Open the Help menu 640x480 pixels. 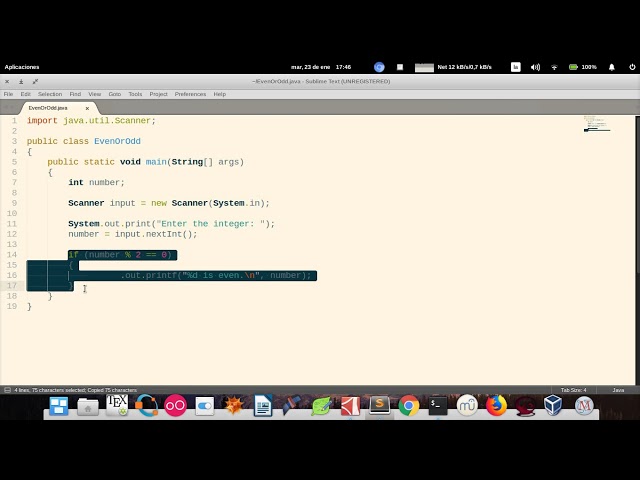pyautogui.click(x=220, y=94)
